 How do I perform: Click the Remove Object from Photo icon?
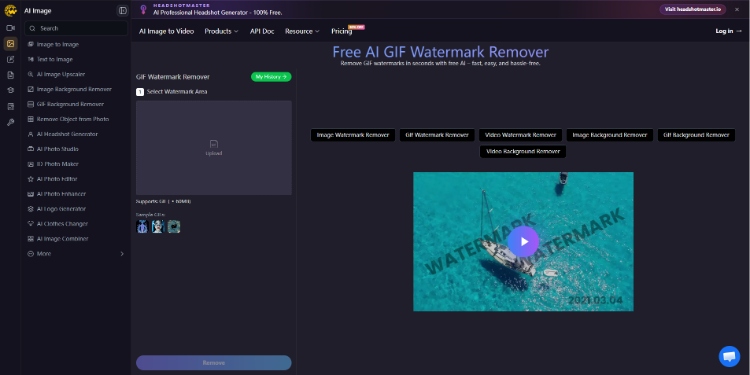click(31, 119)
